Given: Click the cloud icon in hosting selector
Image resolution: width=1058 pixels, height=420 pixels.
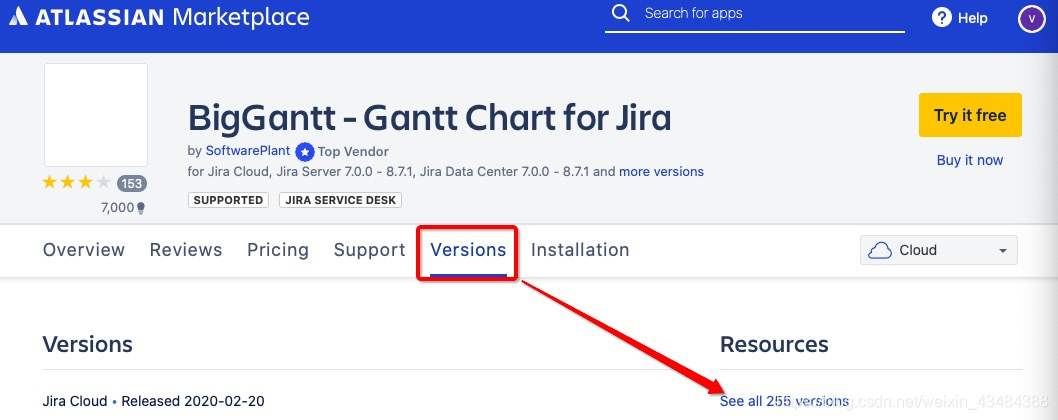Looking at the screenshot, I should pyautogui.click(x=880, y=251).
